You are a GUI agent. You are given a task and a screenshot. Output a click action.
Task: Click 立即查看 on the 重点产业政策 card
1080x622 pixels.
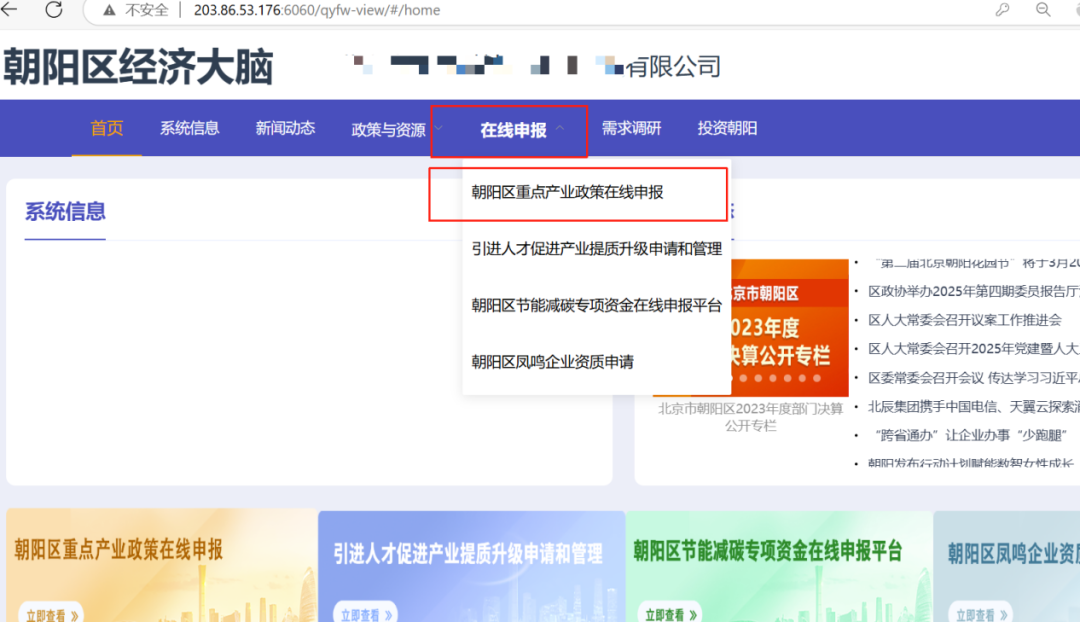pos(52,614)
